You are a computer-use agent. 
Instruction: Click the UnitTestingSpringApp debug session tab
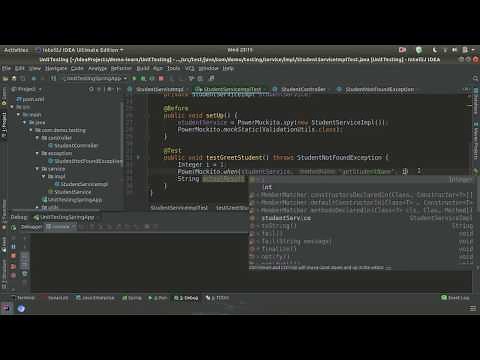(x=64, y=217)
